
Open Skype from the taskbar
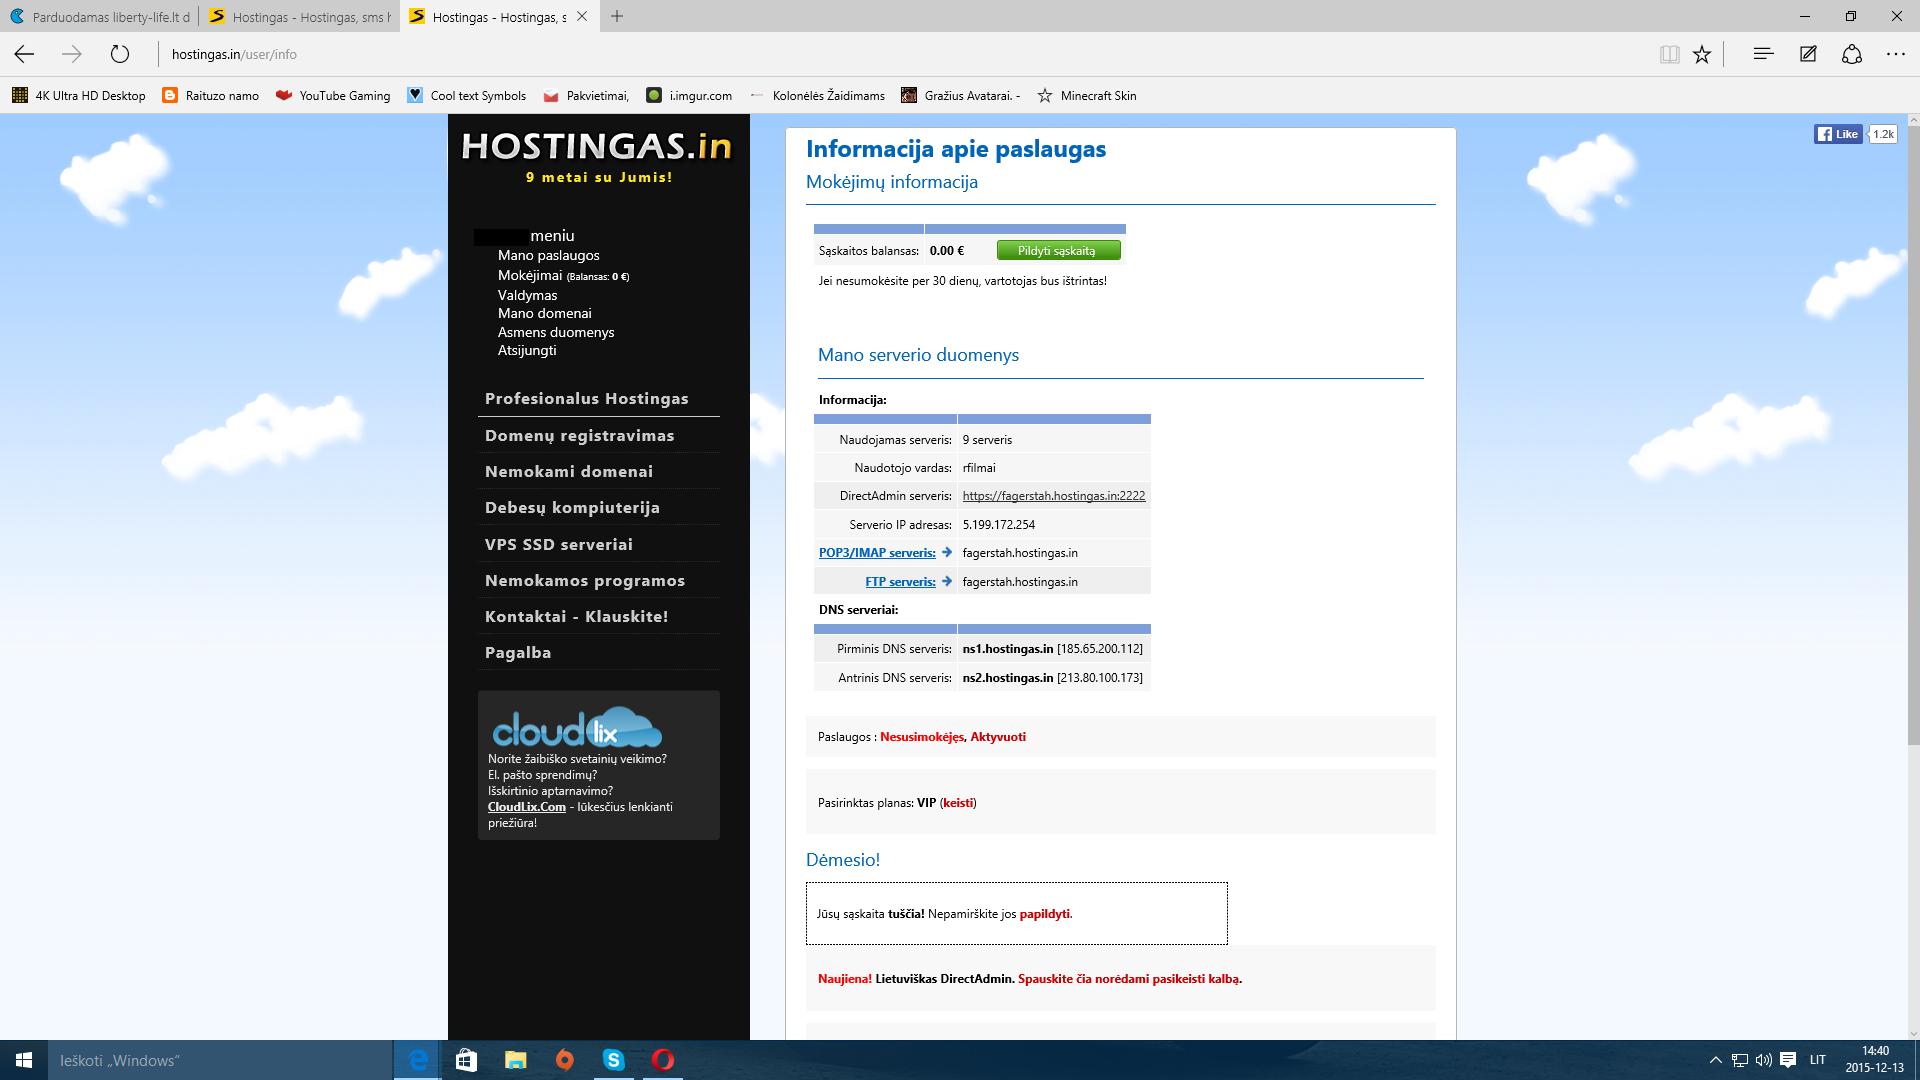point(613,1060)
